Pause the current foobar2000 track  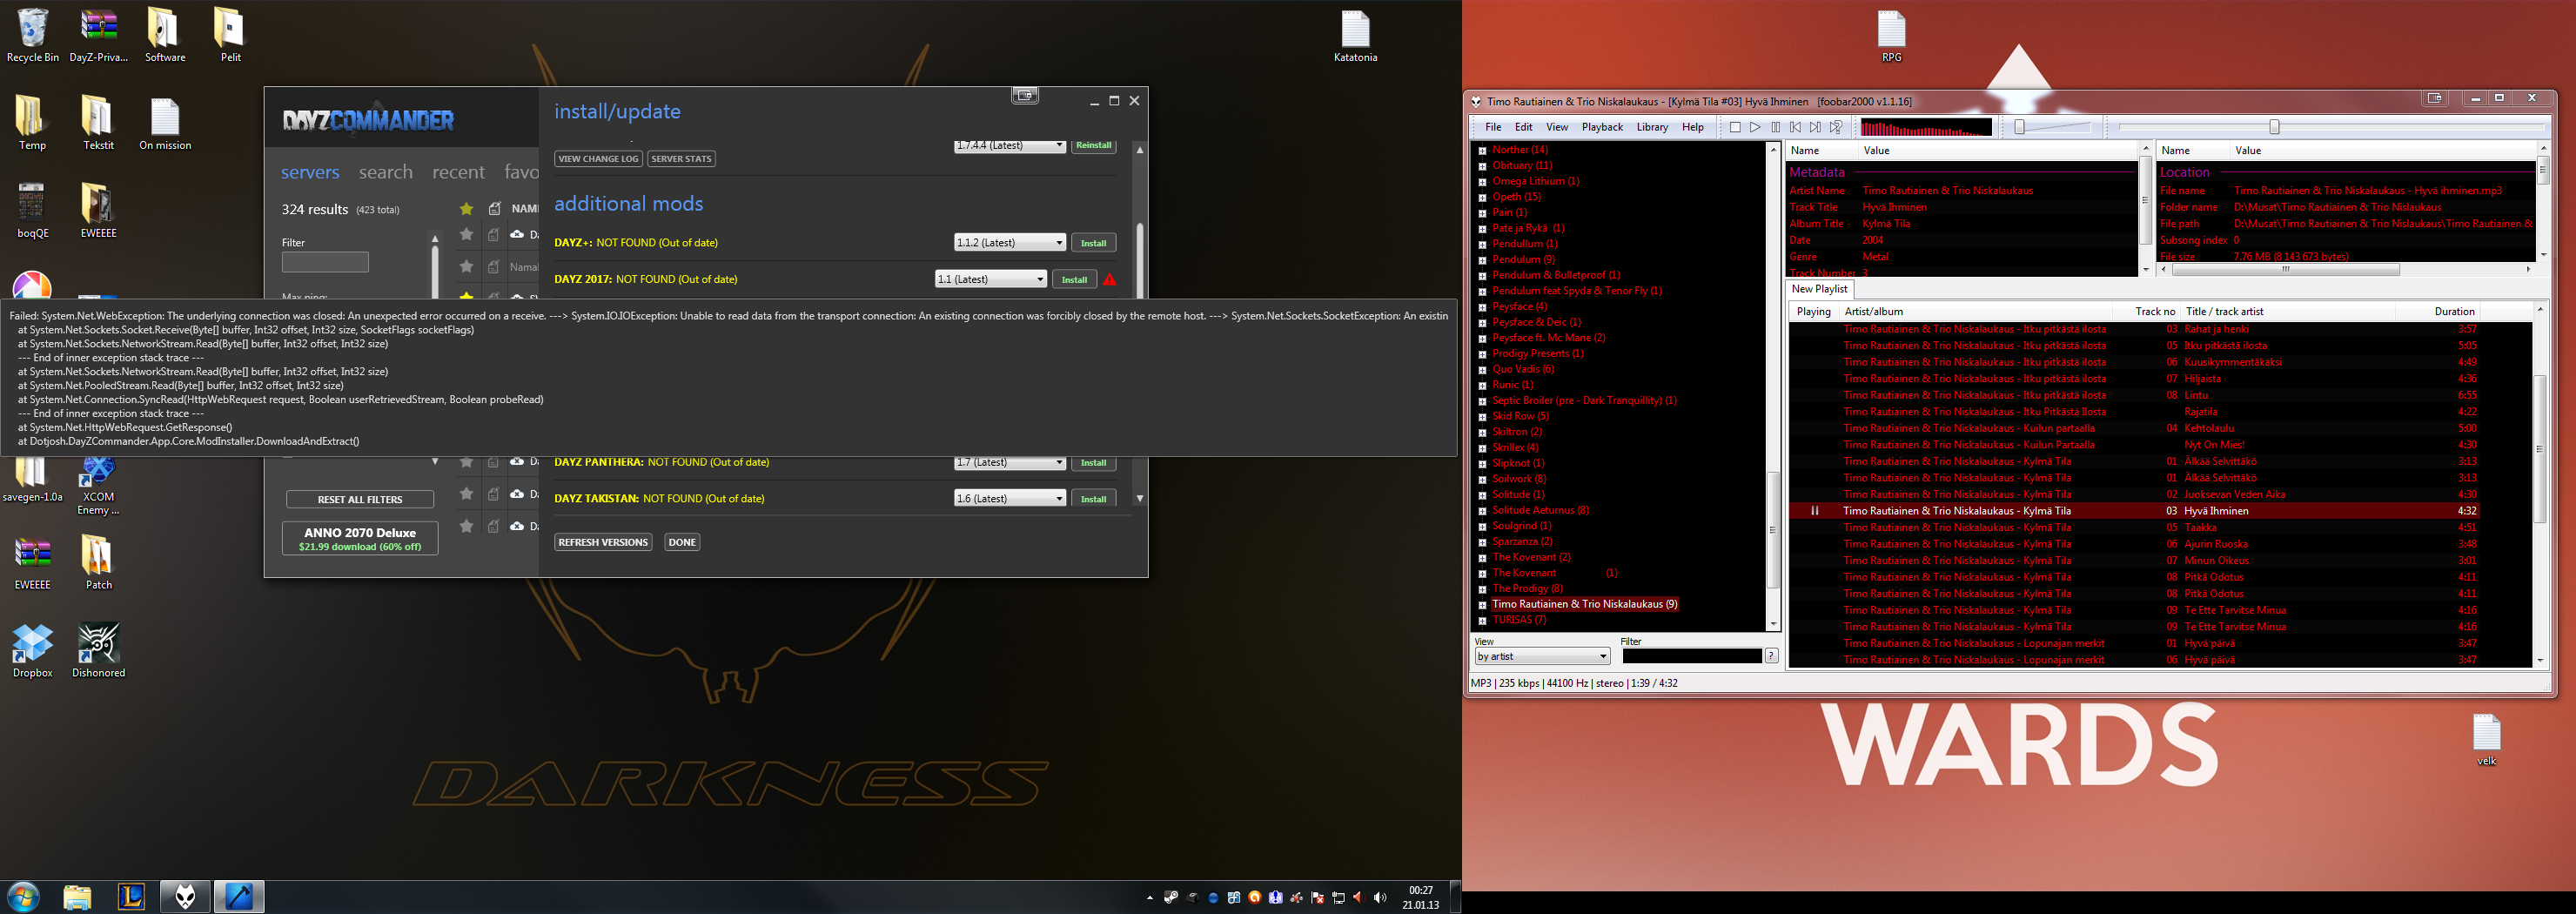click(x=1775, y=127)
